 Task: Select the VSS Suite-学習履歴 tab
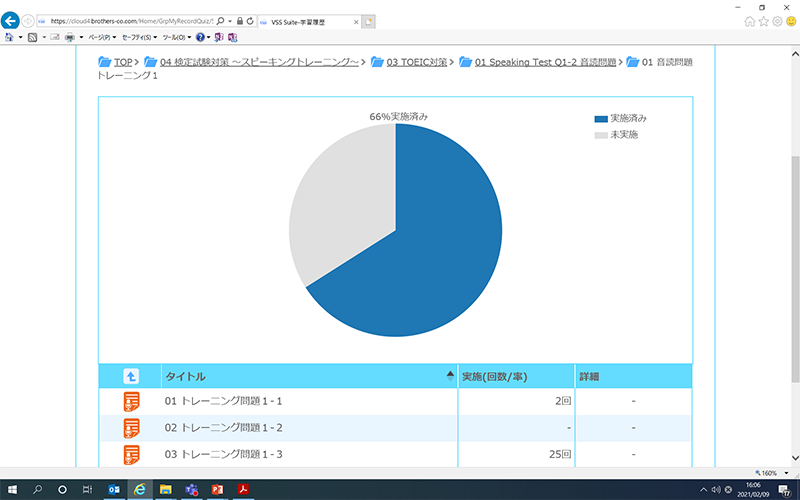(x=305, y=21)
